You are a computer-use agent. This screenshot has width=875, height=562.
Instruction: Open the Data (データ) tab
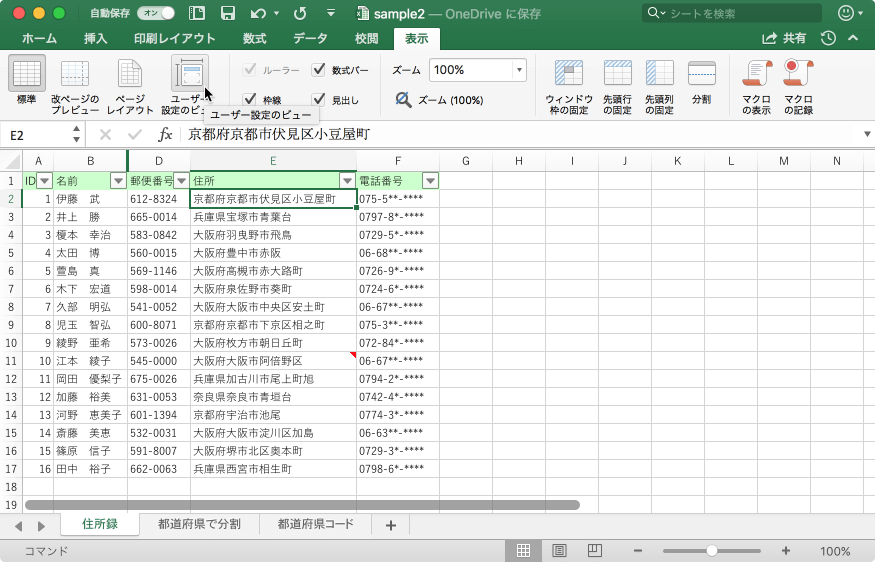[310, 39]
